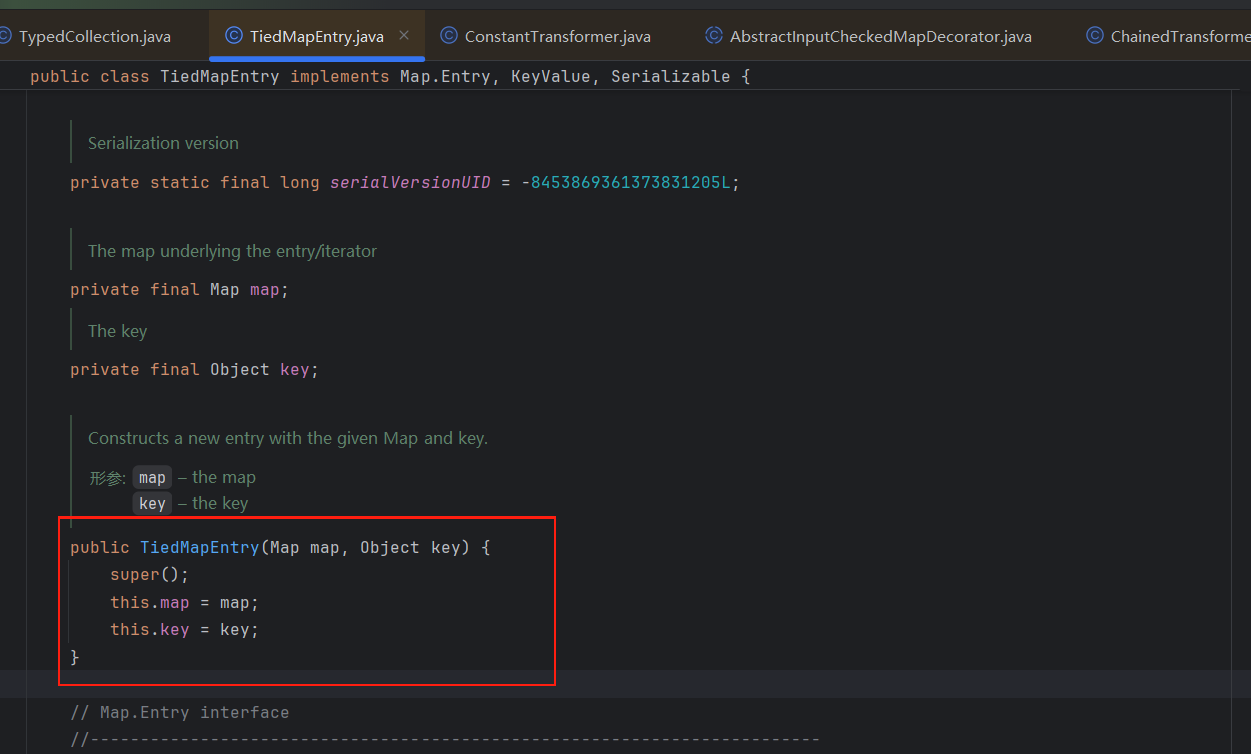Click the 'Serialization version' doc comment
Viewport: 1251px width, 754px height.
point(163,143)
